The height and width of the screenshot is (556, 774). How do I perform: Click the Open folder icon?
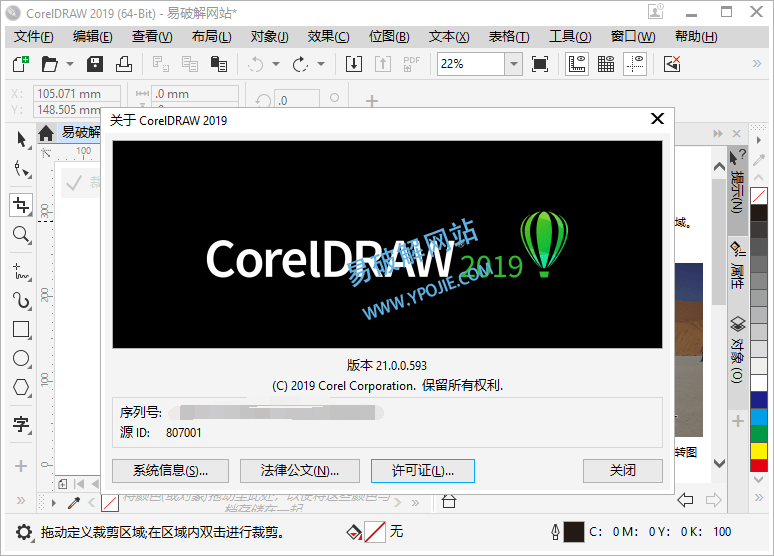pos(49,64)
